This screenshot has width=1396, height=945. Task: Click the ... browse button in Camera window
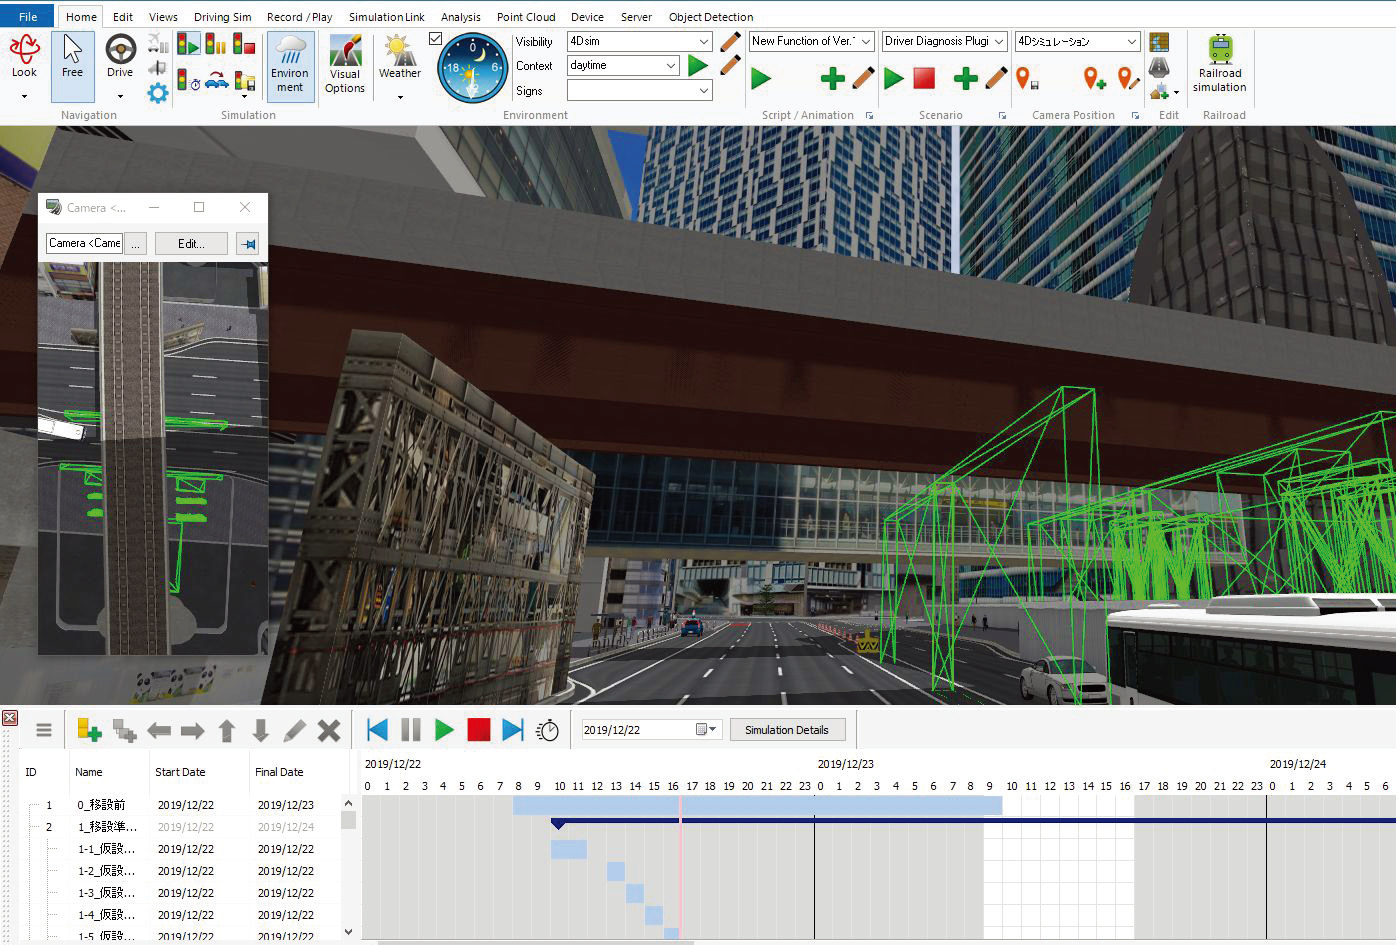coord(136,243)
